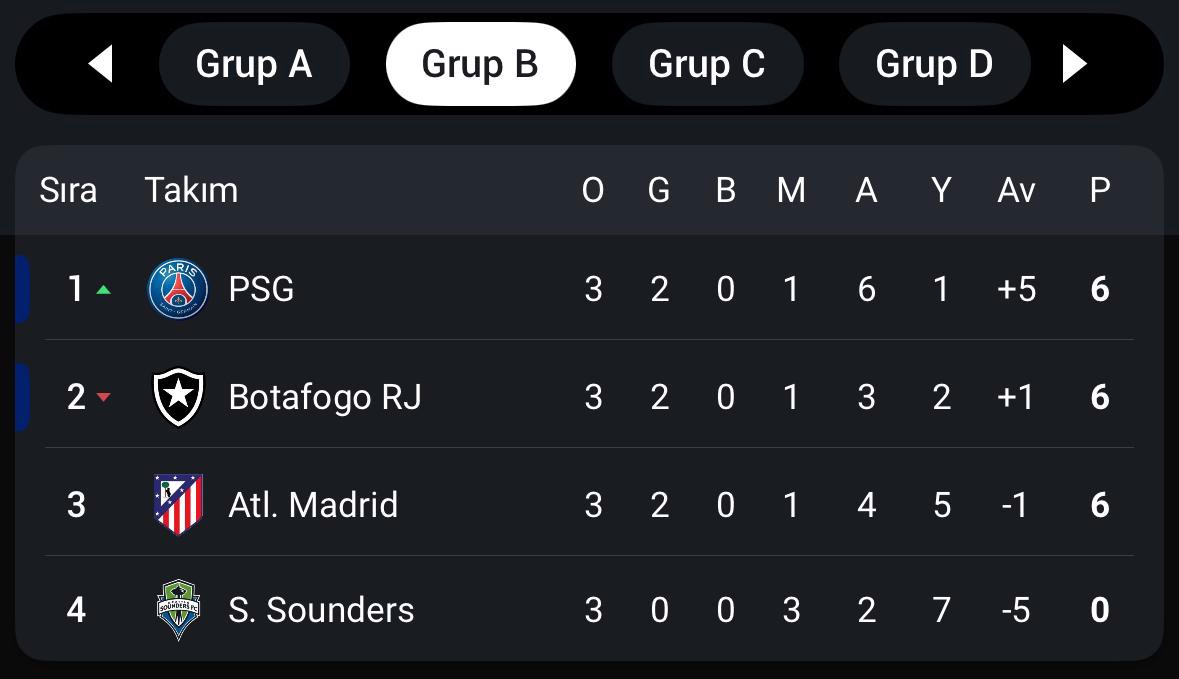Open the Grup C tab

click(x=708, y=64)
